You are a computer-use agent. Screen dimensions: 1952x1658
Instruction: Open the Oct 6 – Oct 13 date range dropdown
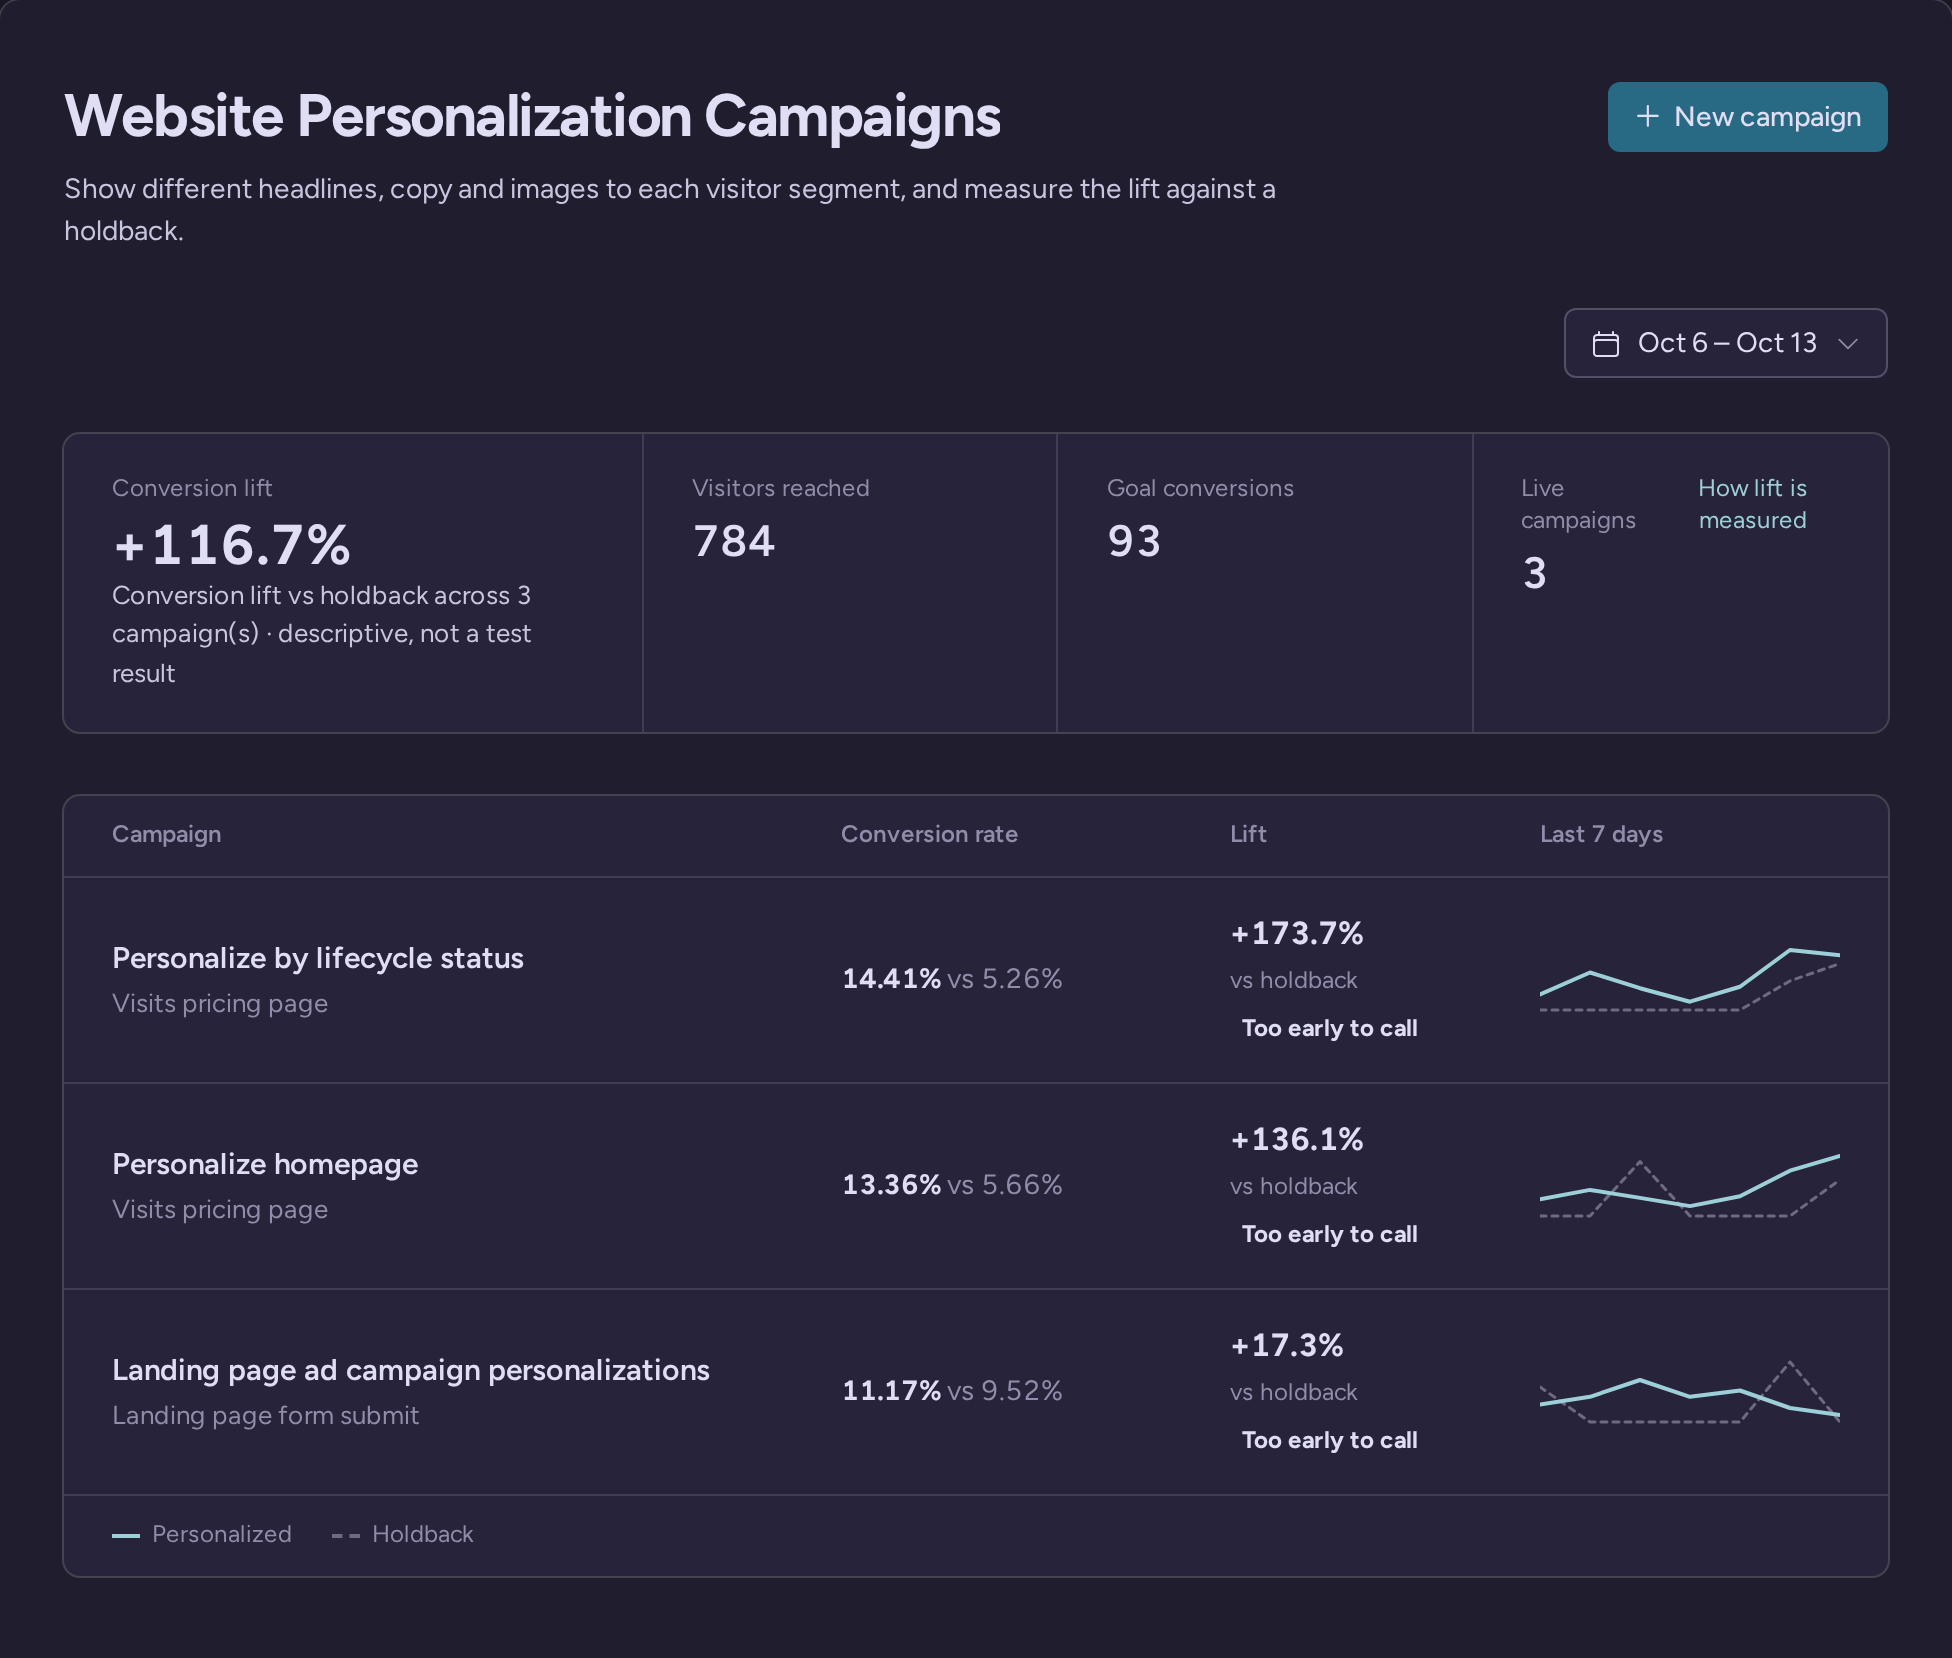1725,343
